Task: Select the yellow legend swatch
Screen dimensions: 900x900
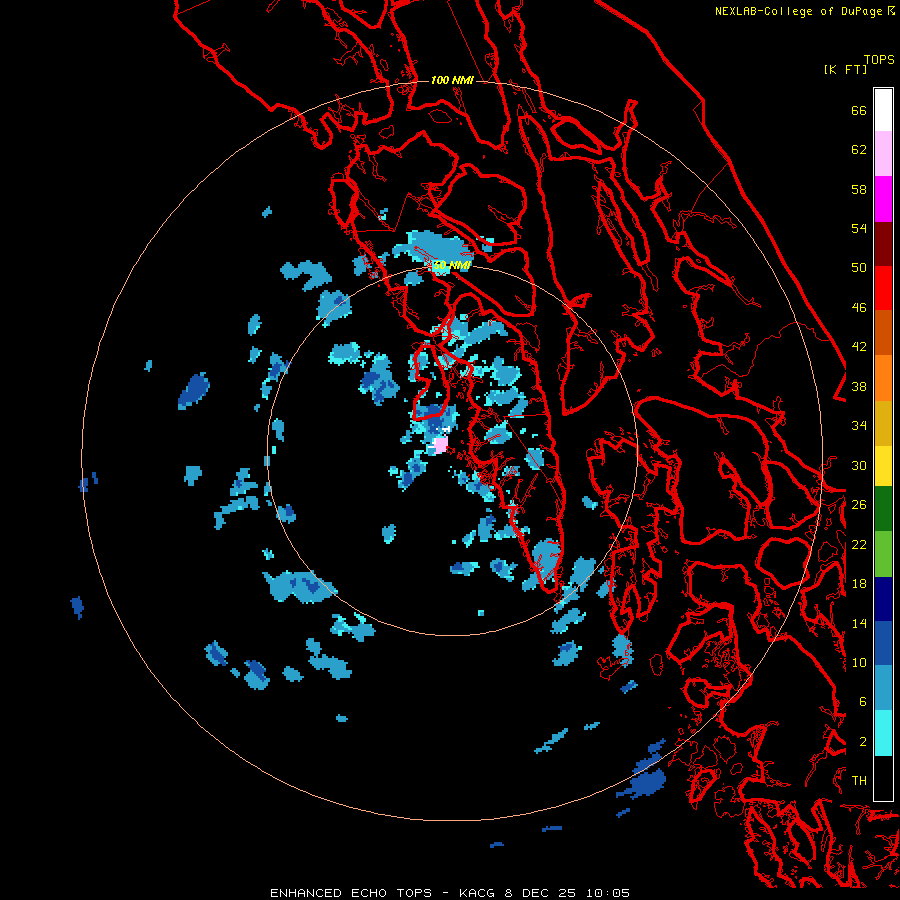Action: pyautogui.click(x=883, y=466)
